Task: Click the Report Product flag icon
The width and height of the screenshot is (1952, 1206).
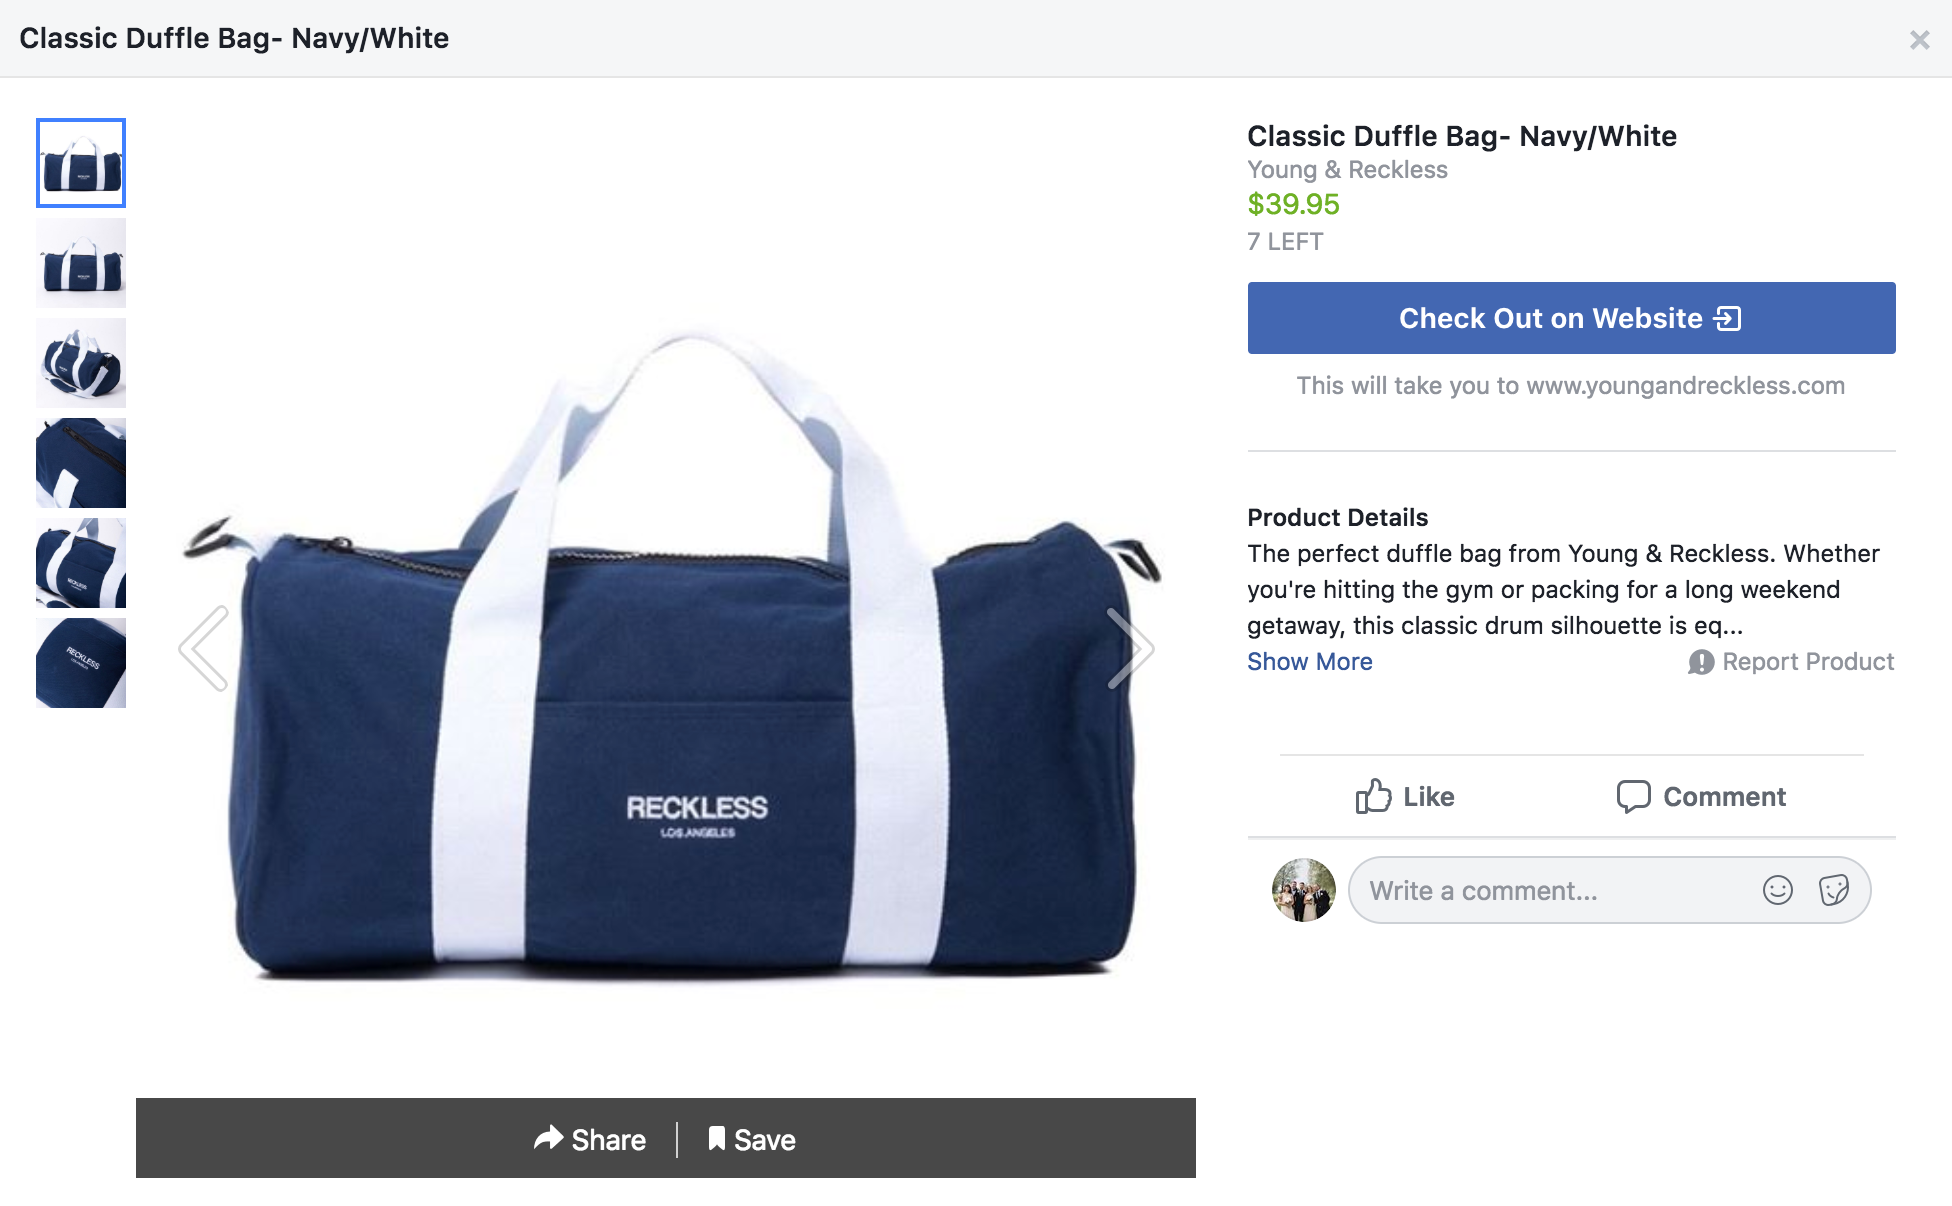Action: pos(1700,662)
